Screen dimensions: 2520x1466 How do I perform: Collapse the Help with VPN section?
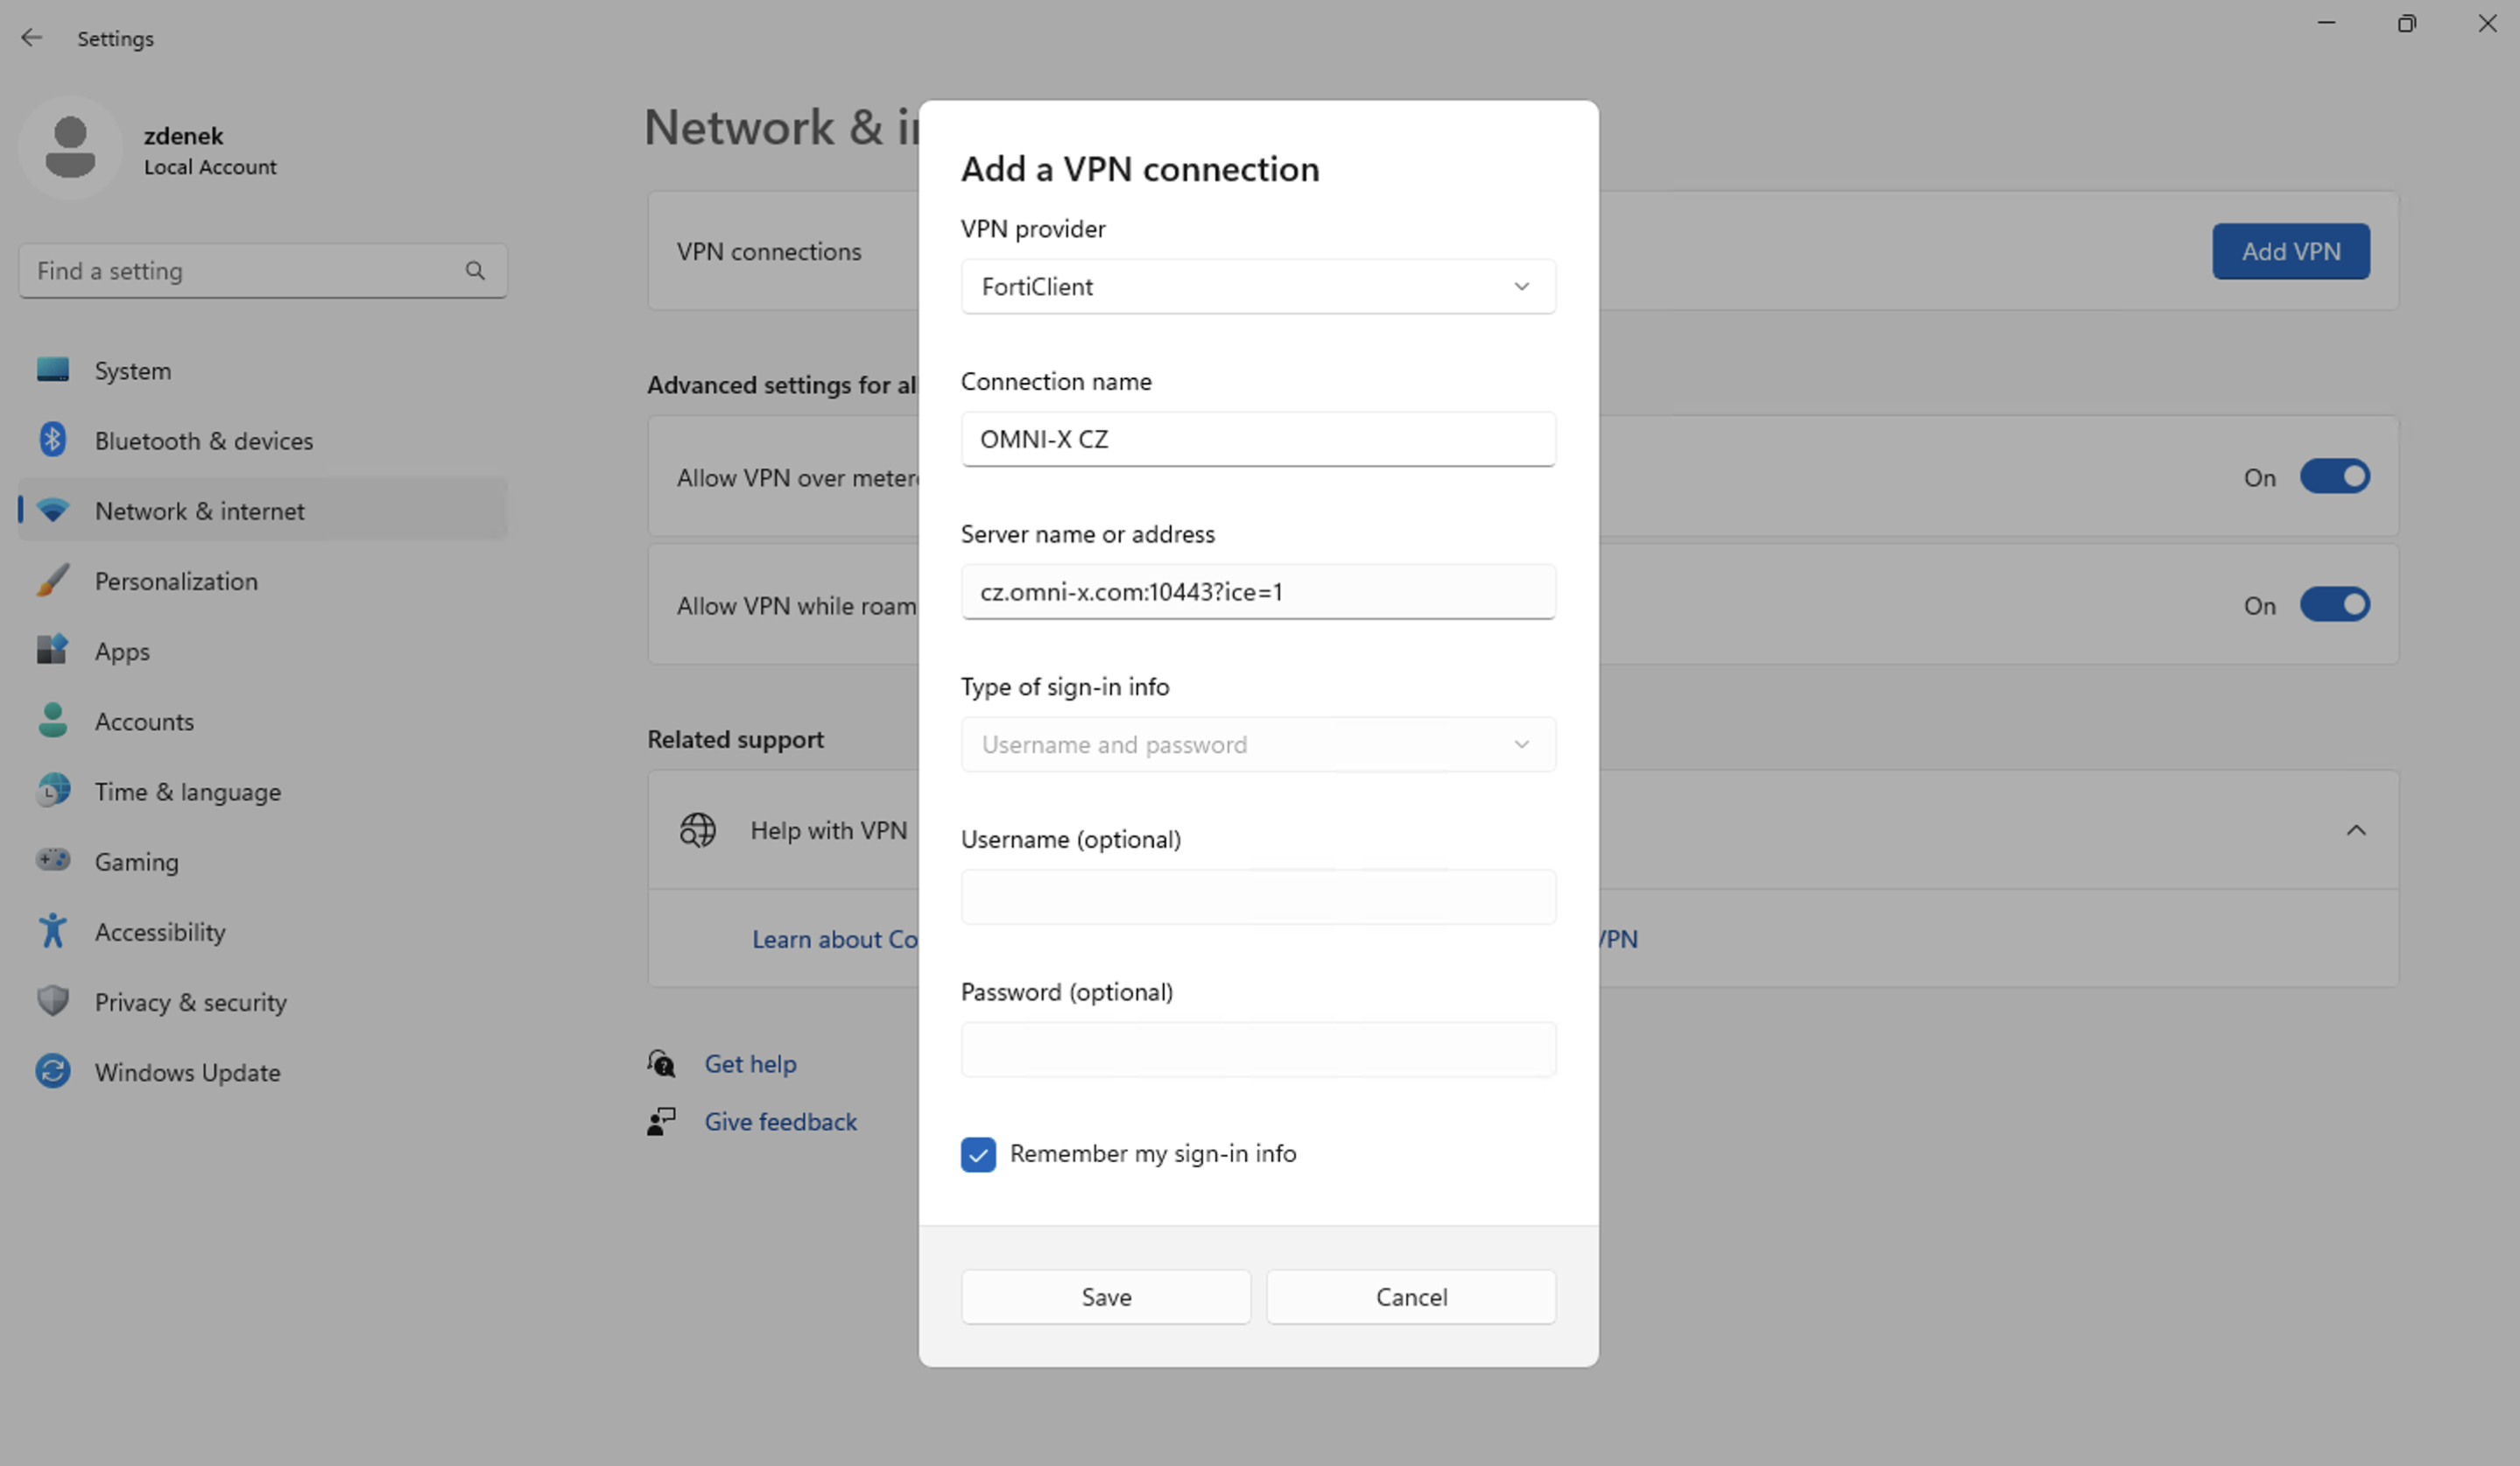pos(2355,831)
